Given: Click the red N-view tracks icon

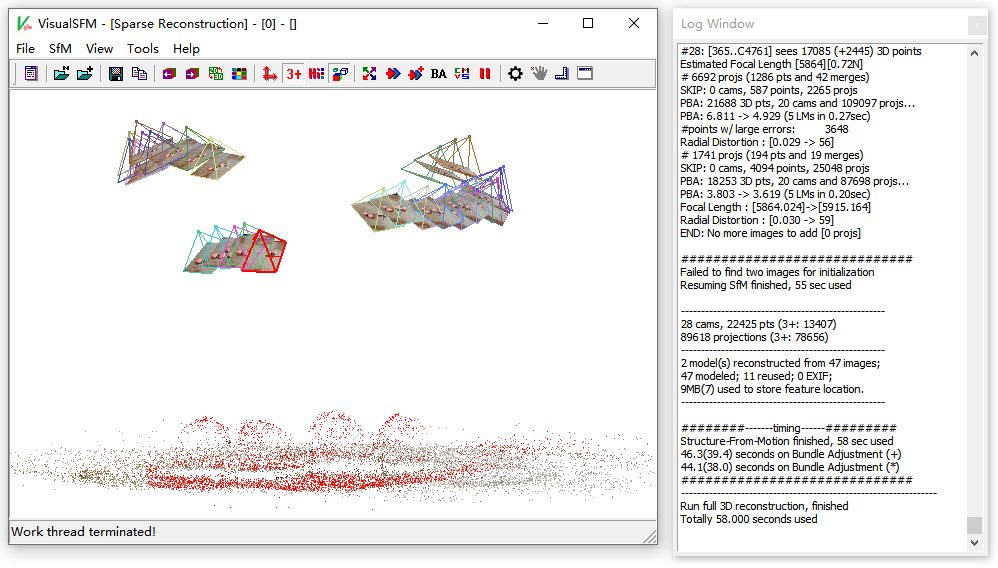Looking at the screenshot, I should 316,74.
